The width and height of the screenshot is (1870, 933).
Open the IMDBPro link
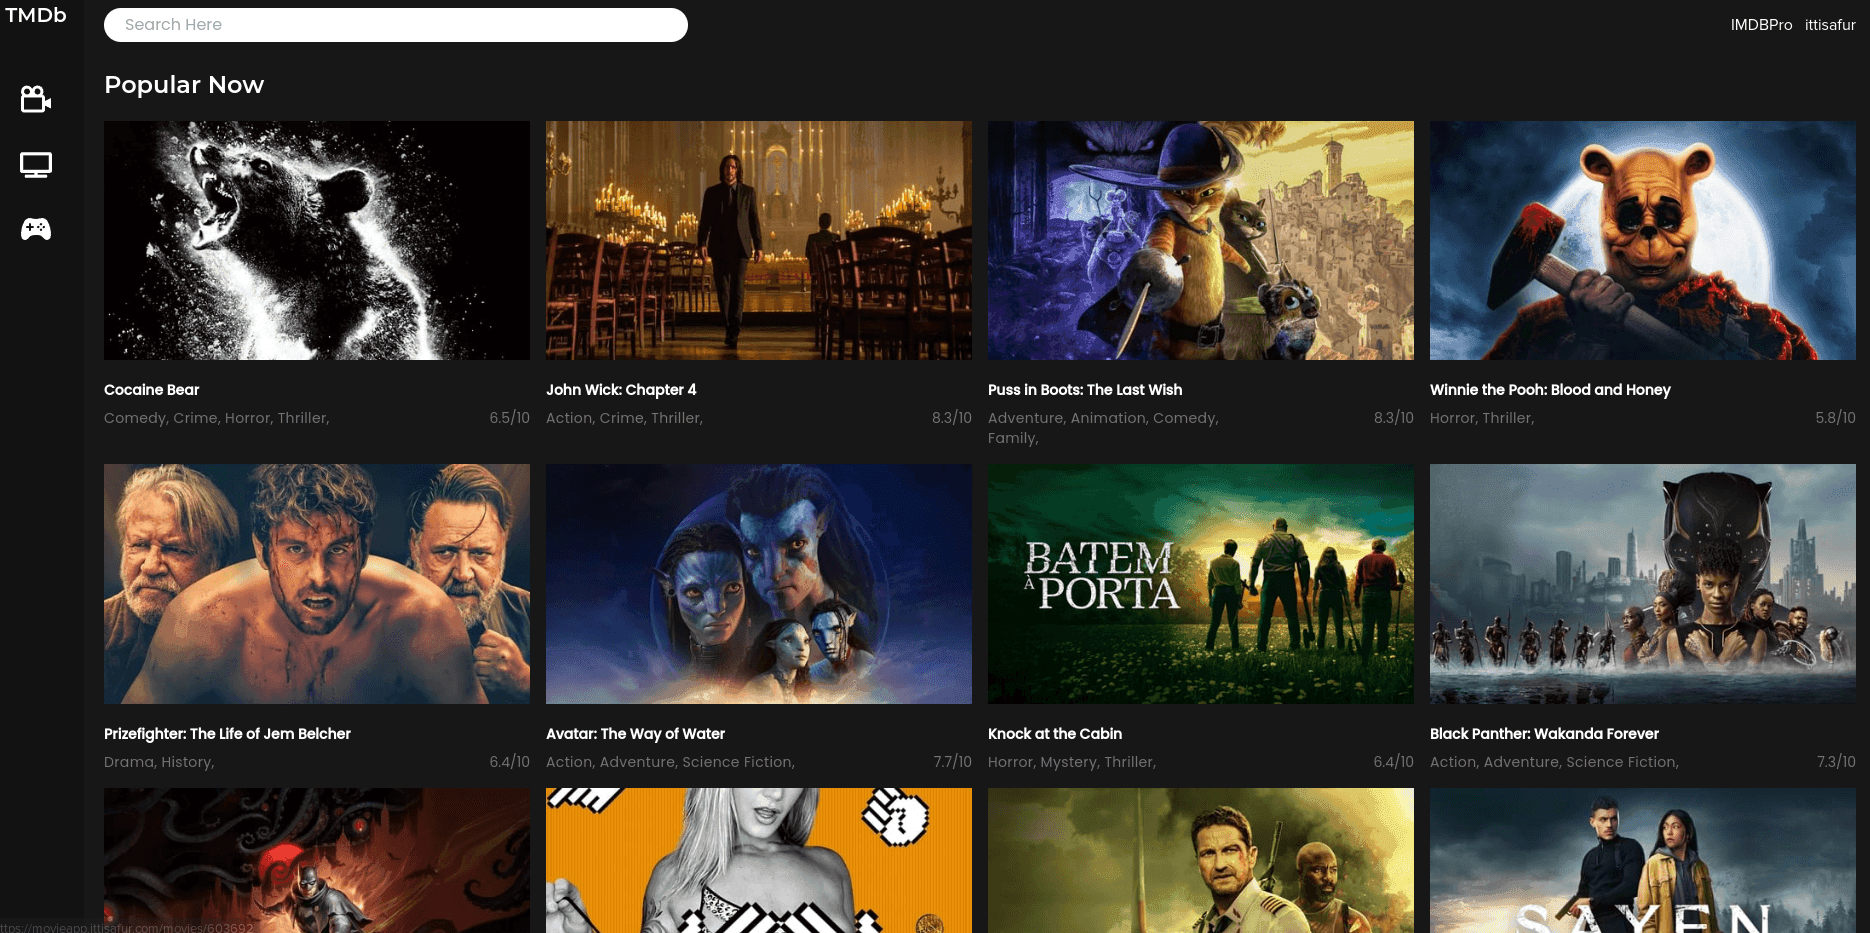[1761, 25]
